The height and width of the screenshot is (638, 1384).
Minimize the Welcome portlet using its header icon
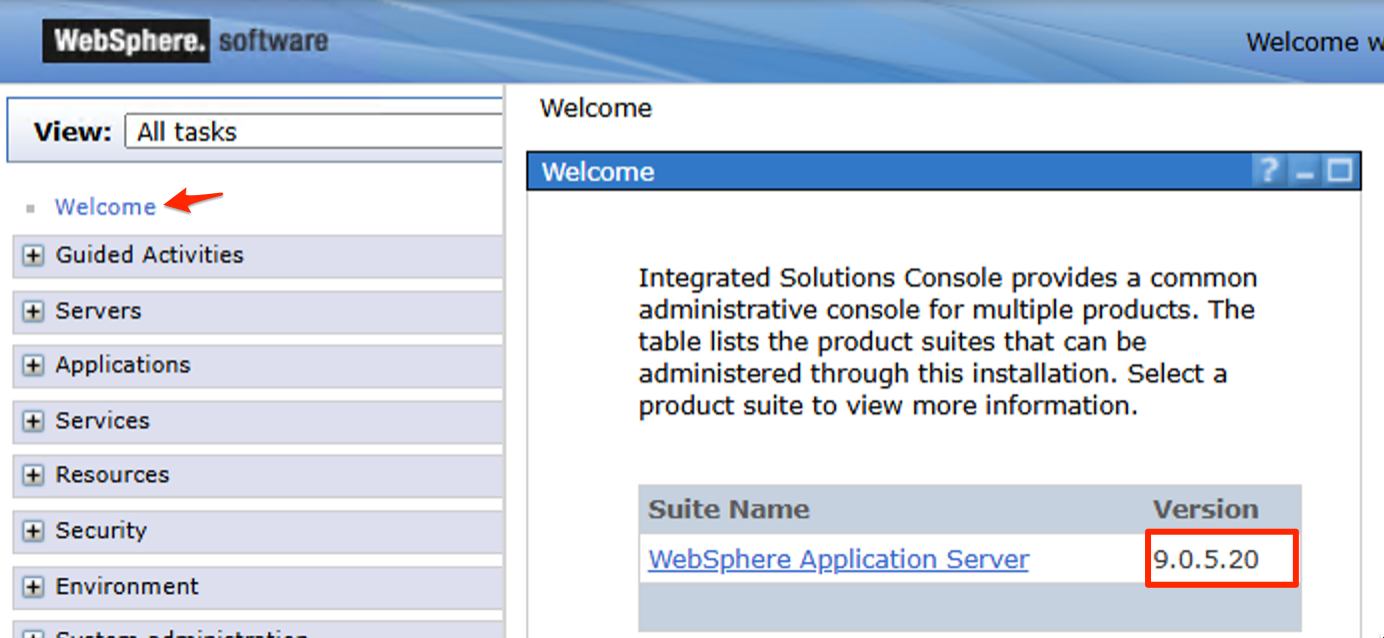[1304, 172]
